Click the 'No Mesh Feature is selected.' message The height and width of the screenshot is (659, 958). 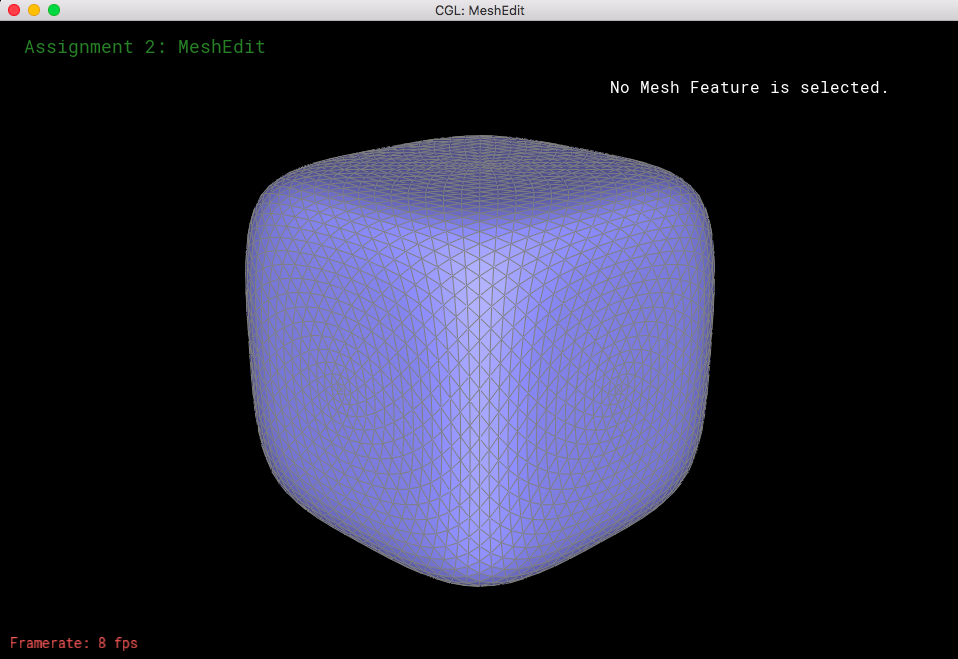point(749,87)
